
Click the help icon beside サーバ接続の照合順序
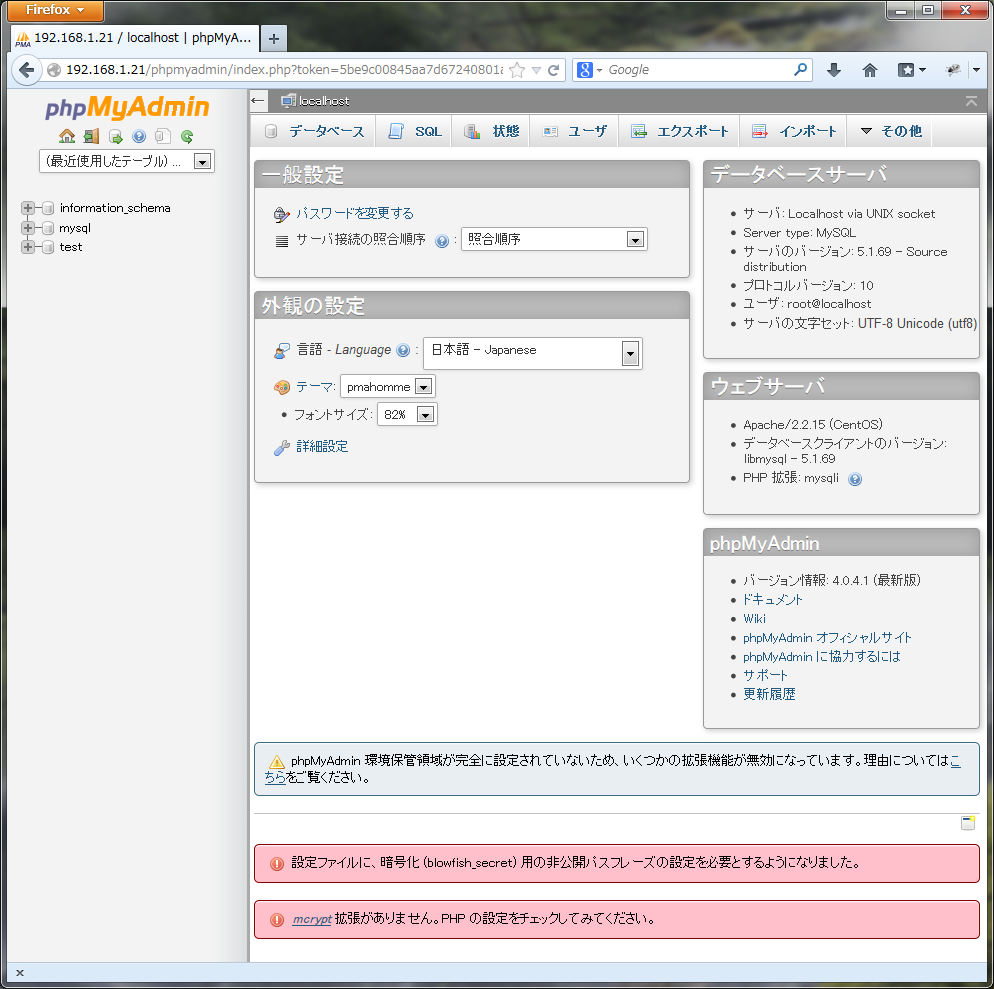coord(442,241)
